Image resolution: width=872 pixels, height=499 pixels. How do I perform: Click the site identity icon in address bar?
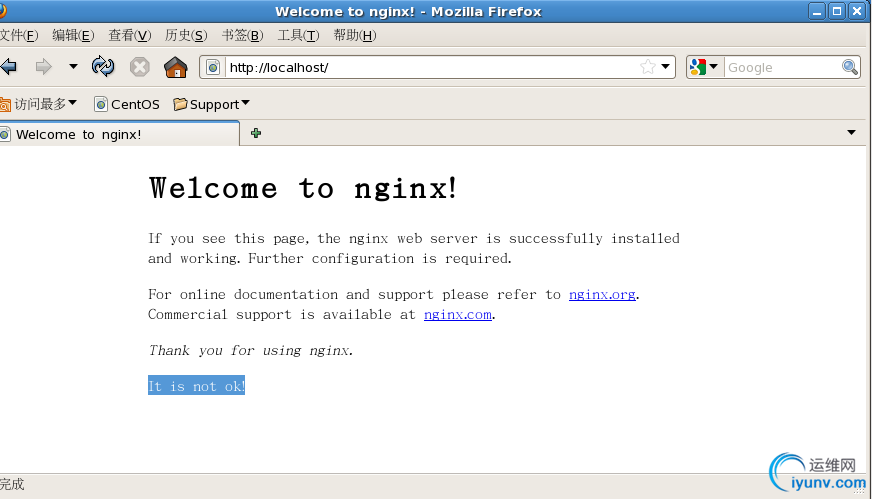[213, 68]
